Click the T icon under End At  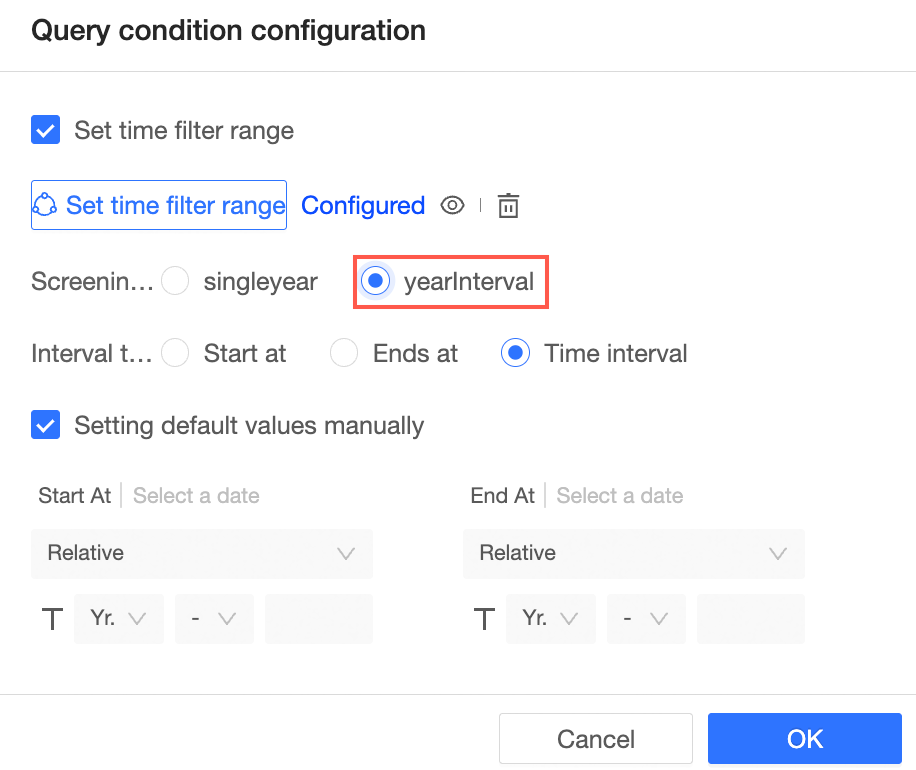pos(484,619)
